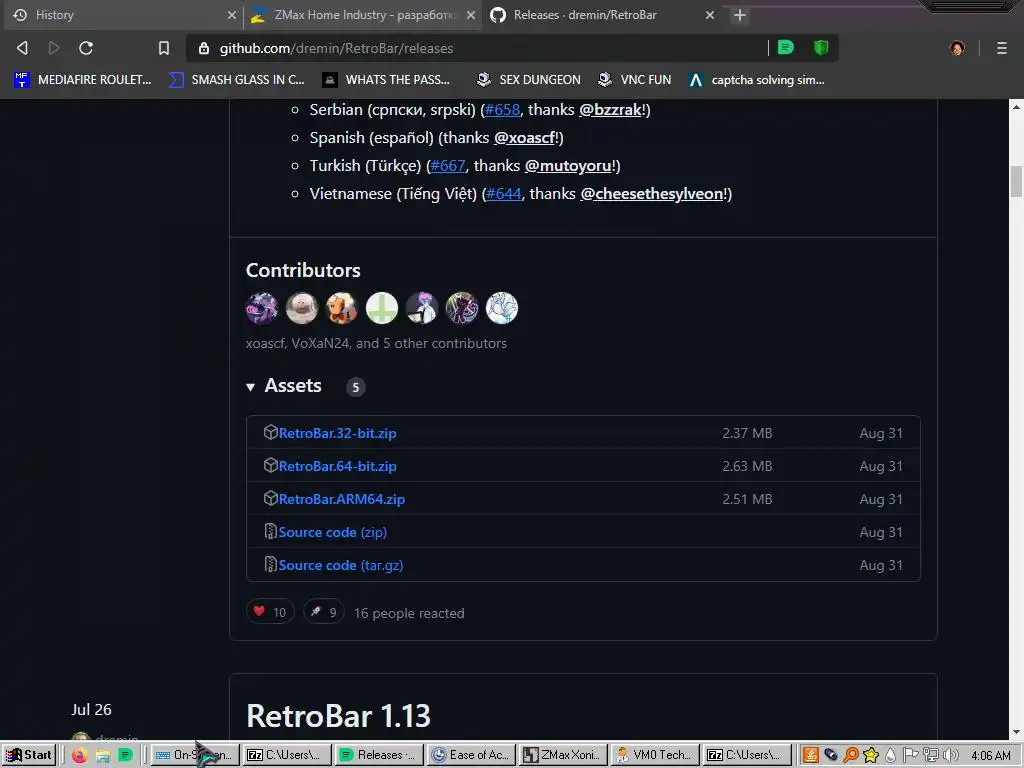This screenshot has width=1024, height=768.
Task: Open the browser hamburger main menu
Action: [x=1002, y=48]
